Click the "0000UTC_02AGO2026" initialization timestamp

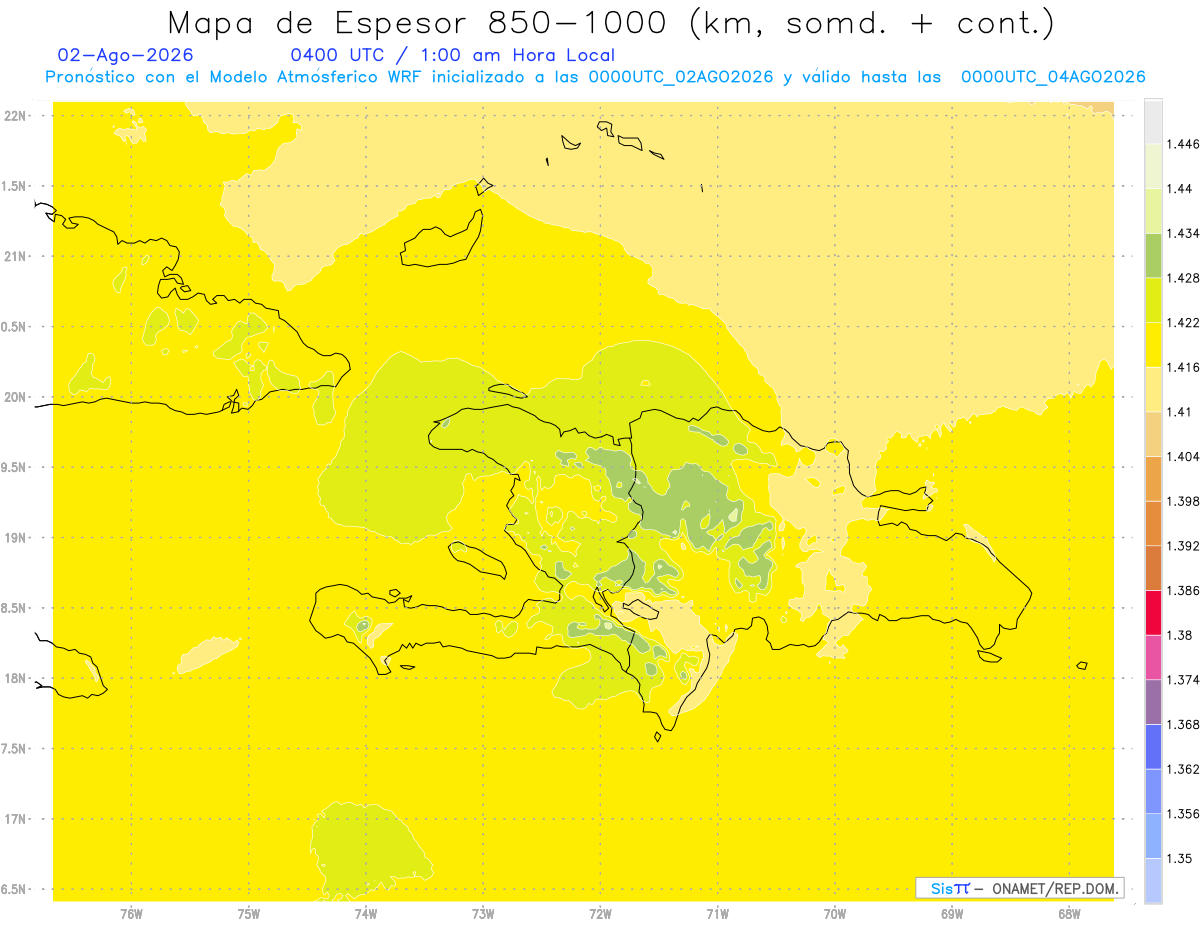[x=681, y=77]
